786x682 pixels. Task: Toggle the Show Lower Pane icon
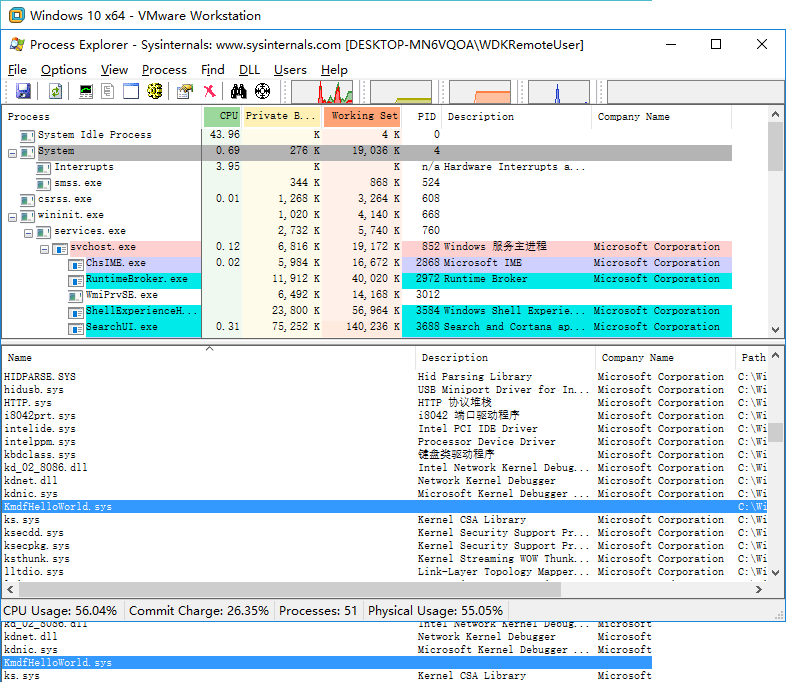pos(131,91)
